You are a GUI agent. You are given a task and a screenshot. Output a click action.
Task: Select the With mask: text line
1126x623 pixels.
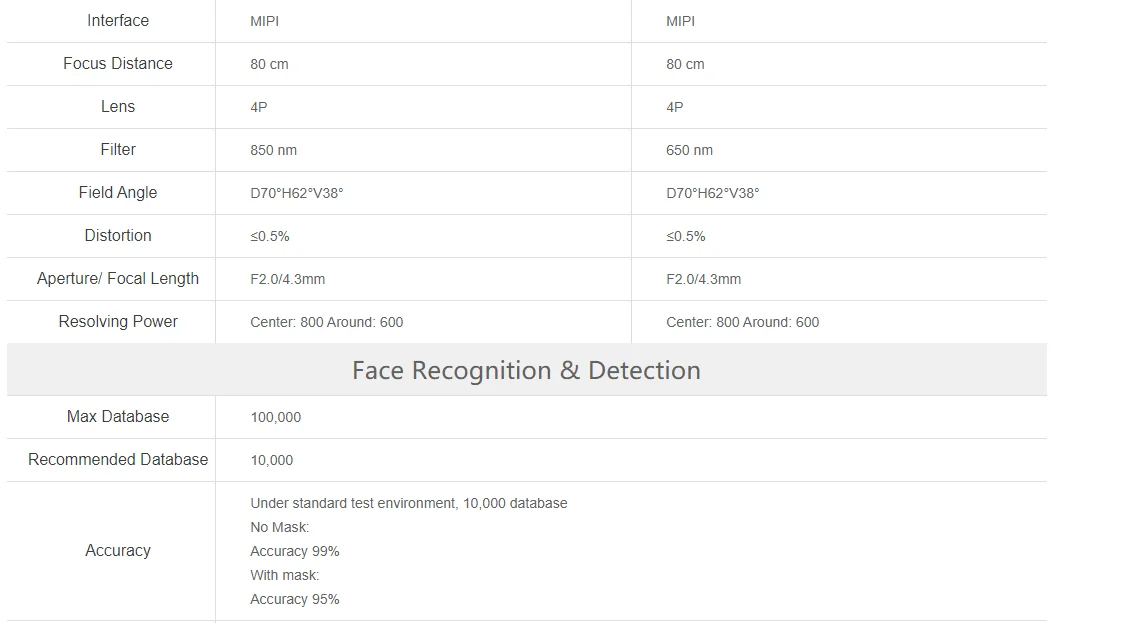[x=284, y=575]
